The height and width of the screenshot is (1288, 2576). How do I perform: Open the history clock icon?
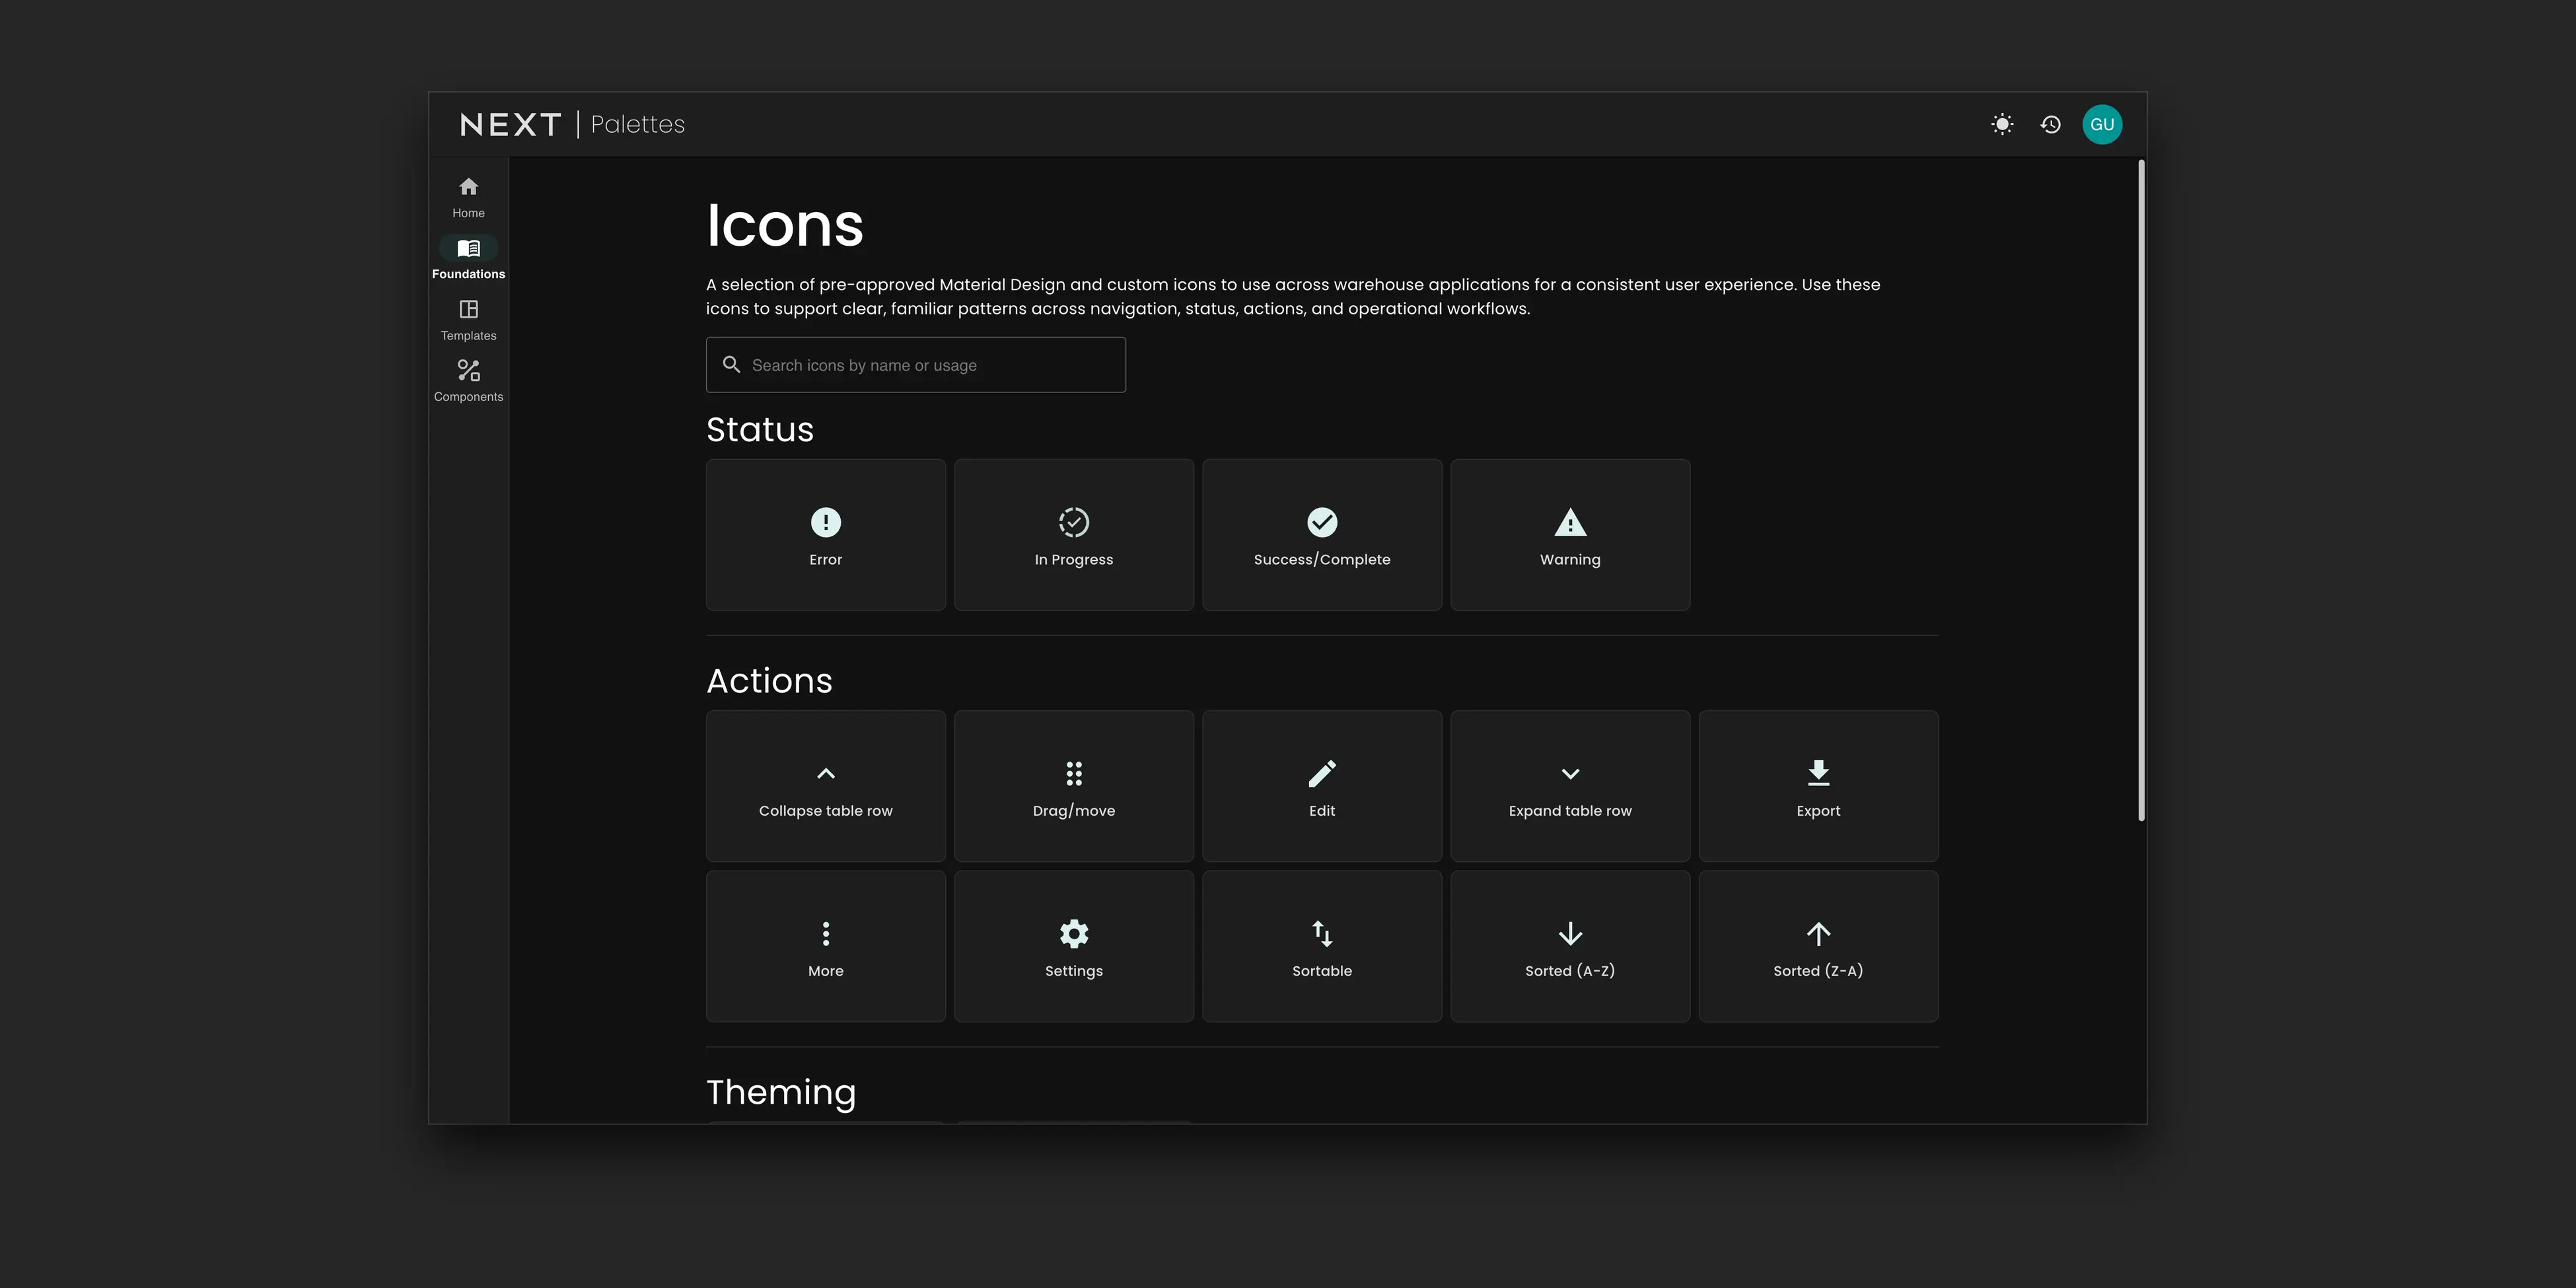pos(2051,125)
